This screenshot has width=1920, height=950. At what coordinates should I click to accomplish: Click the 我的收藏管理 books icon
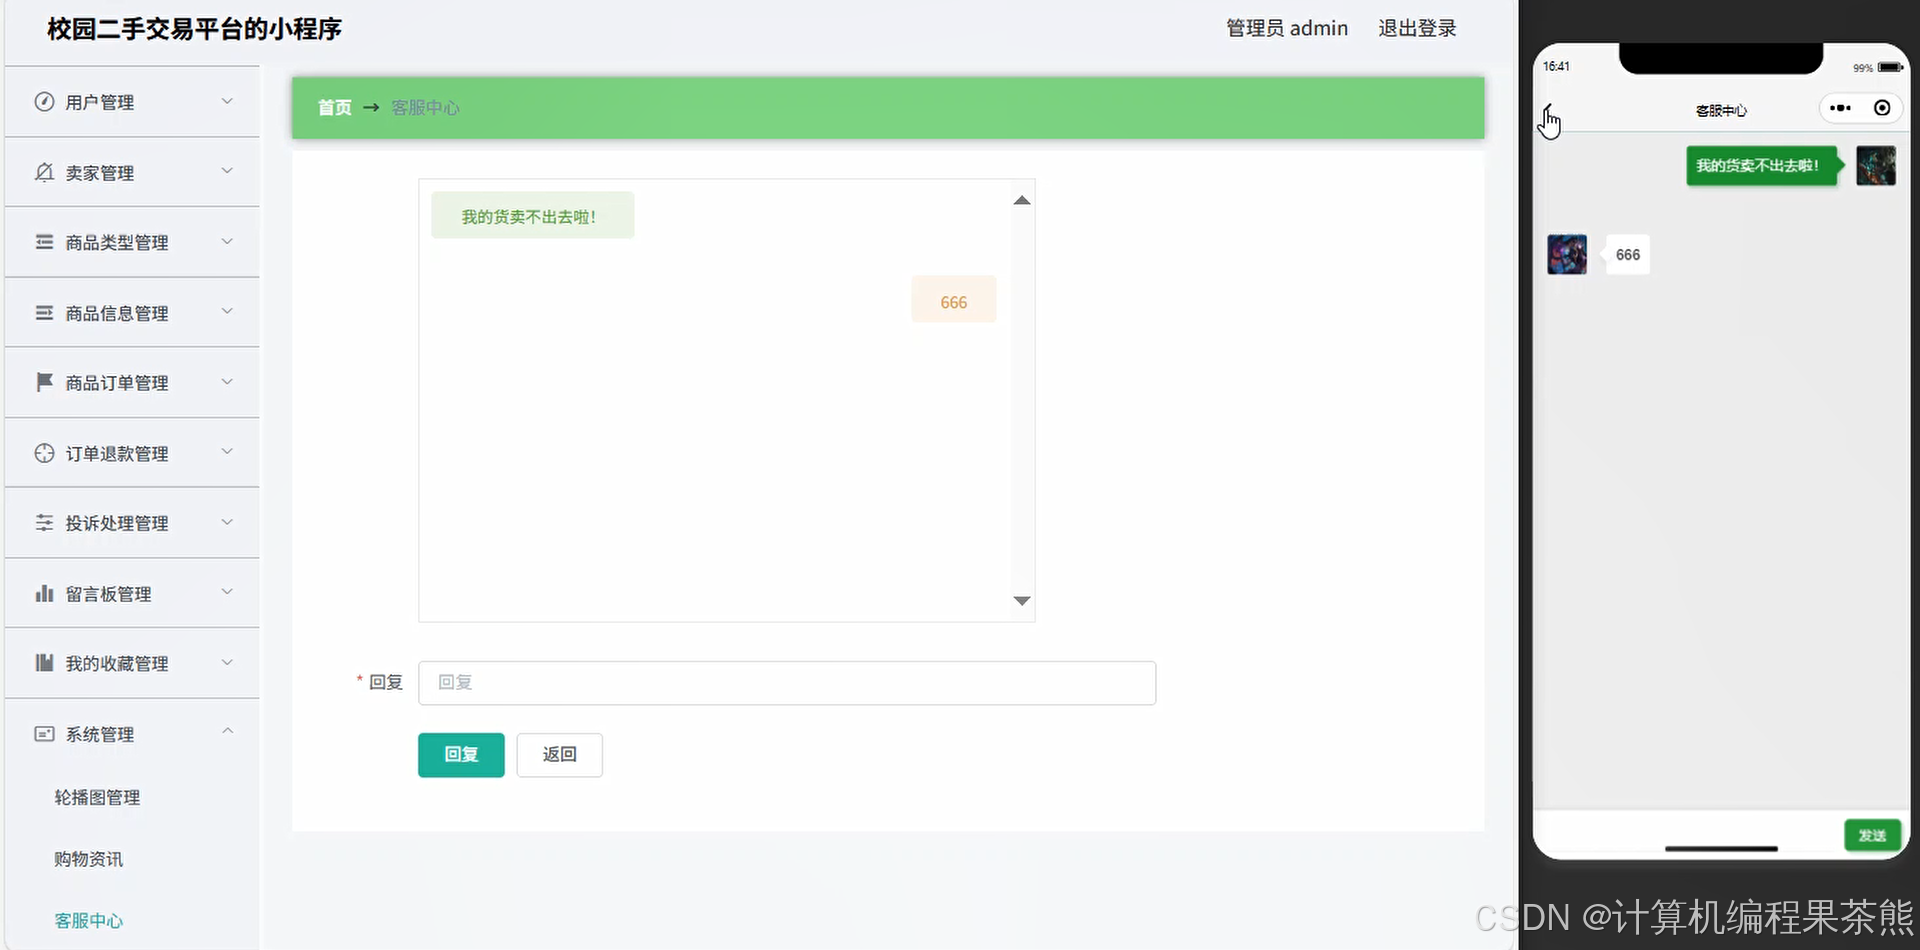[x=44, y=663]
